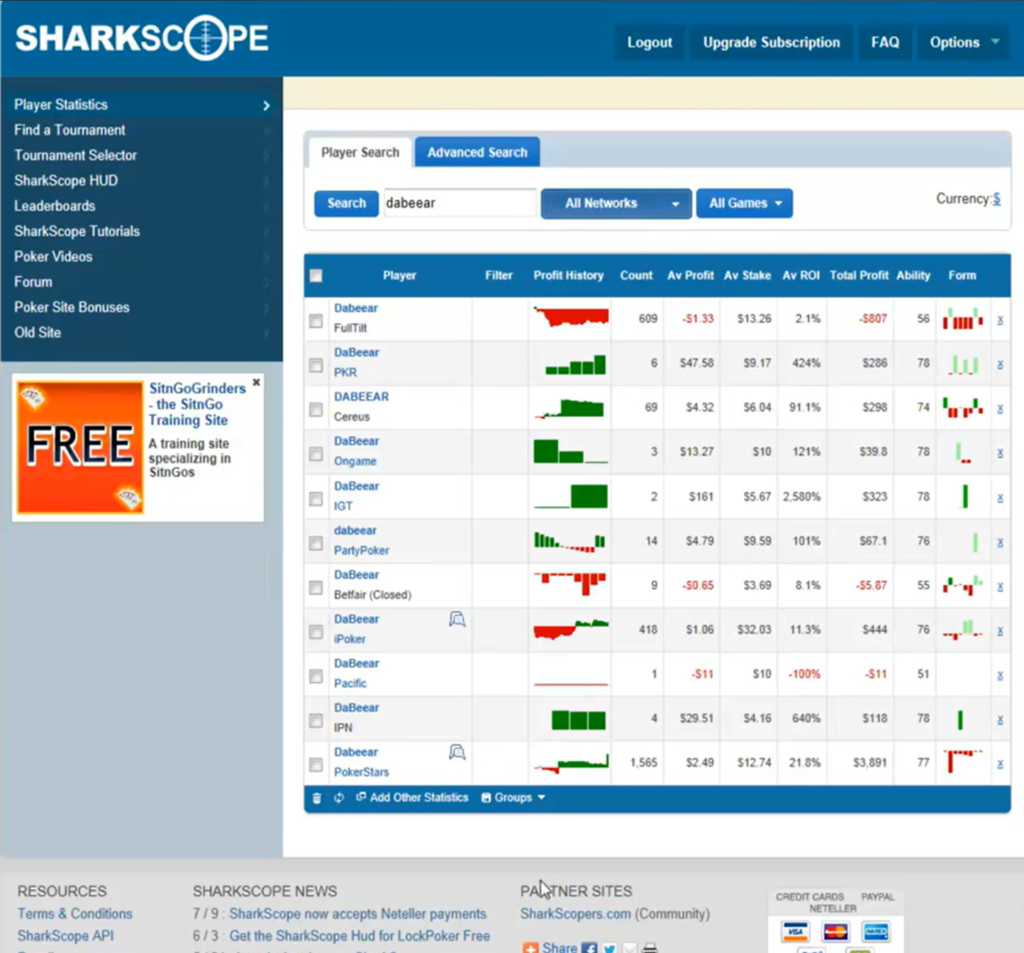Screen dimensions: 1024x953
Task: Switch to the Player Search tab
Action: tap(360, 152)
